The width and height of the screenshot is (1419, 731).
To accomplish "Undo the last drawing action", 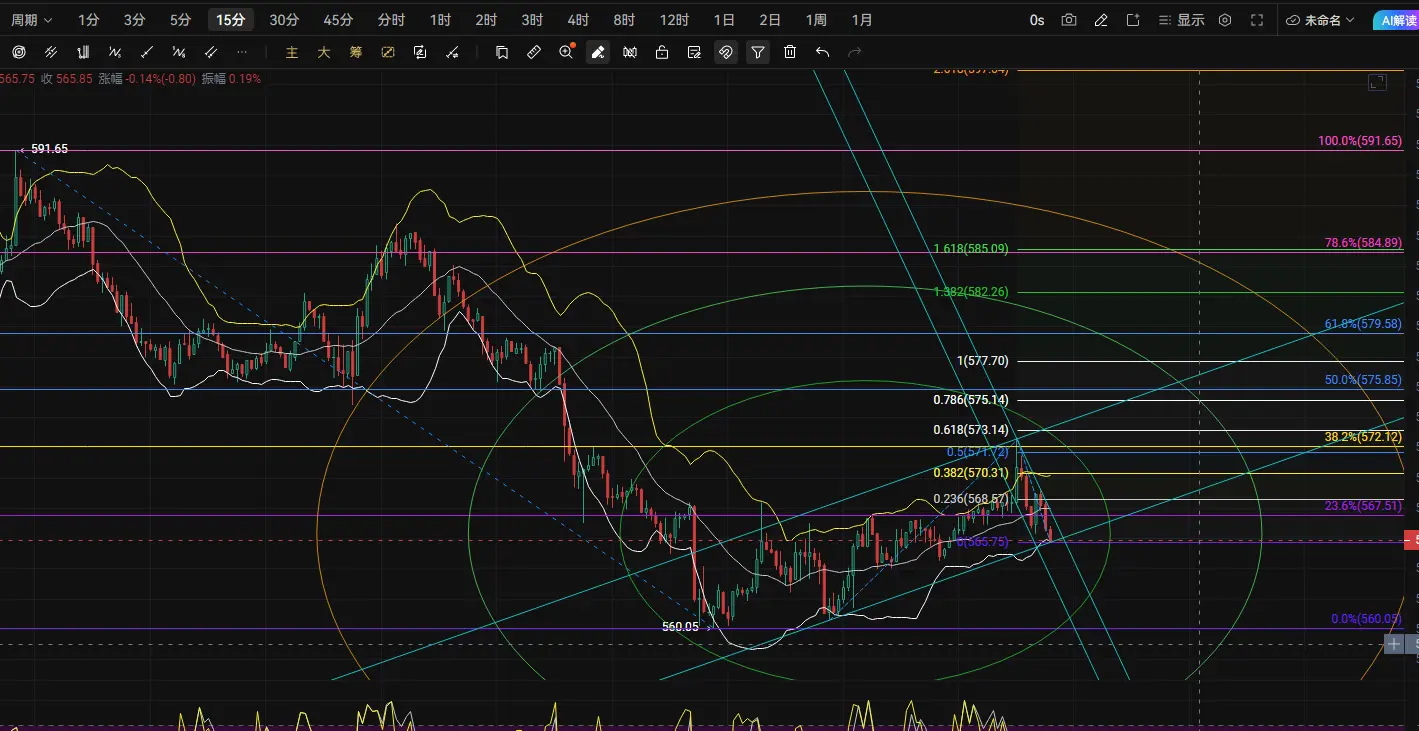I will pos(822,52).
